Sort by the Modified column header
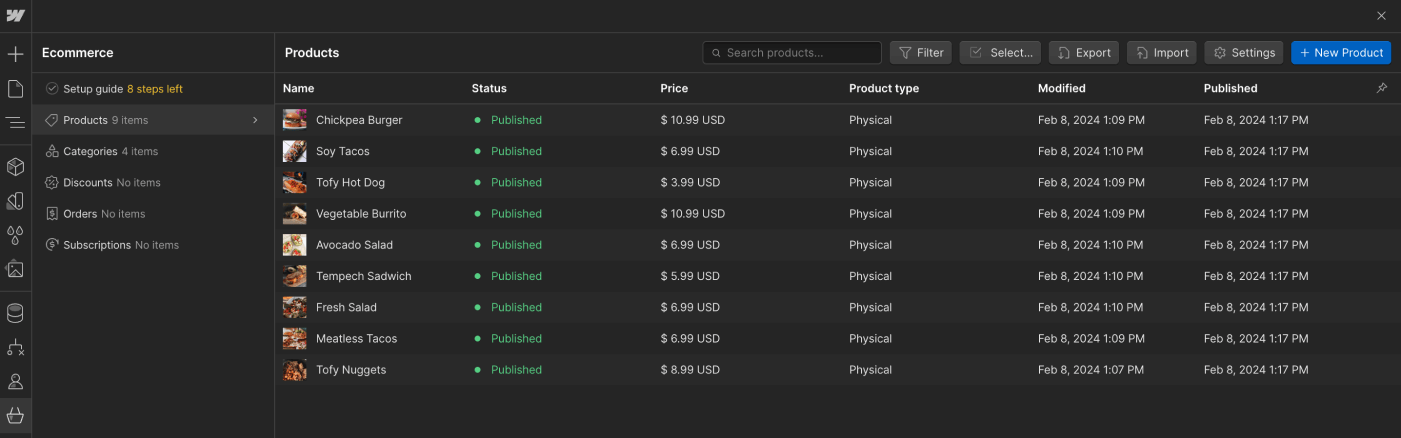 click(x=1061, y=88)
